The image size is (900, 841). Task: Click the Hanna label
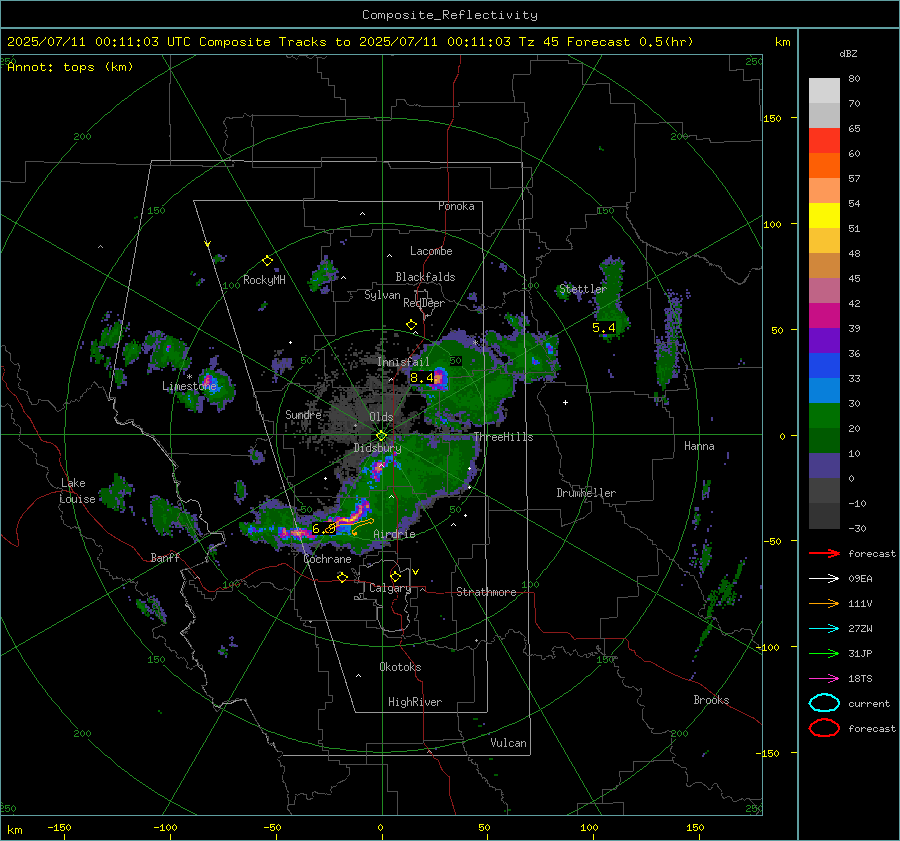coord(699,446)
